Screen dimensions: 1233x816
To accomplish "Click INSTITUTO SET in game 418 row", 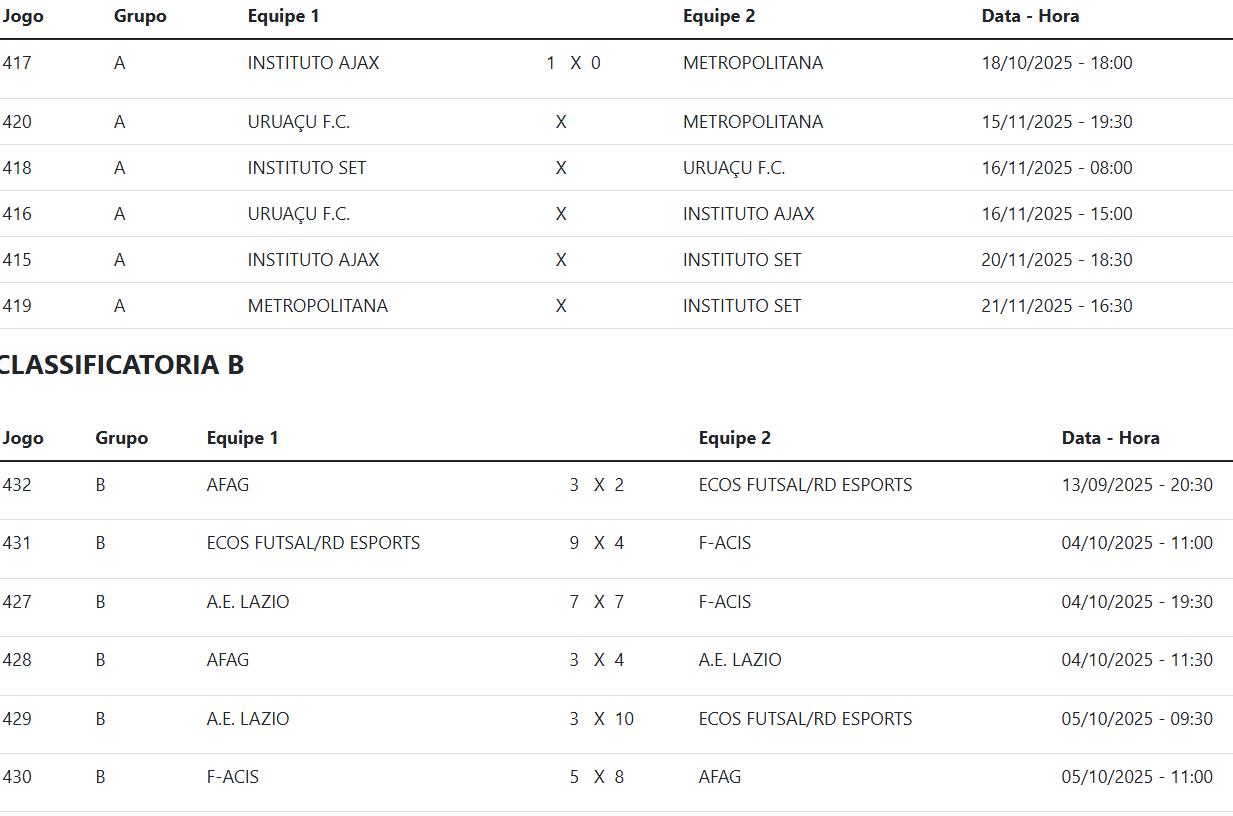I will (306, 168).
